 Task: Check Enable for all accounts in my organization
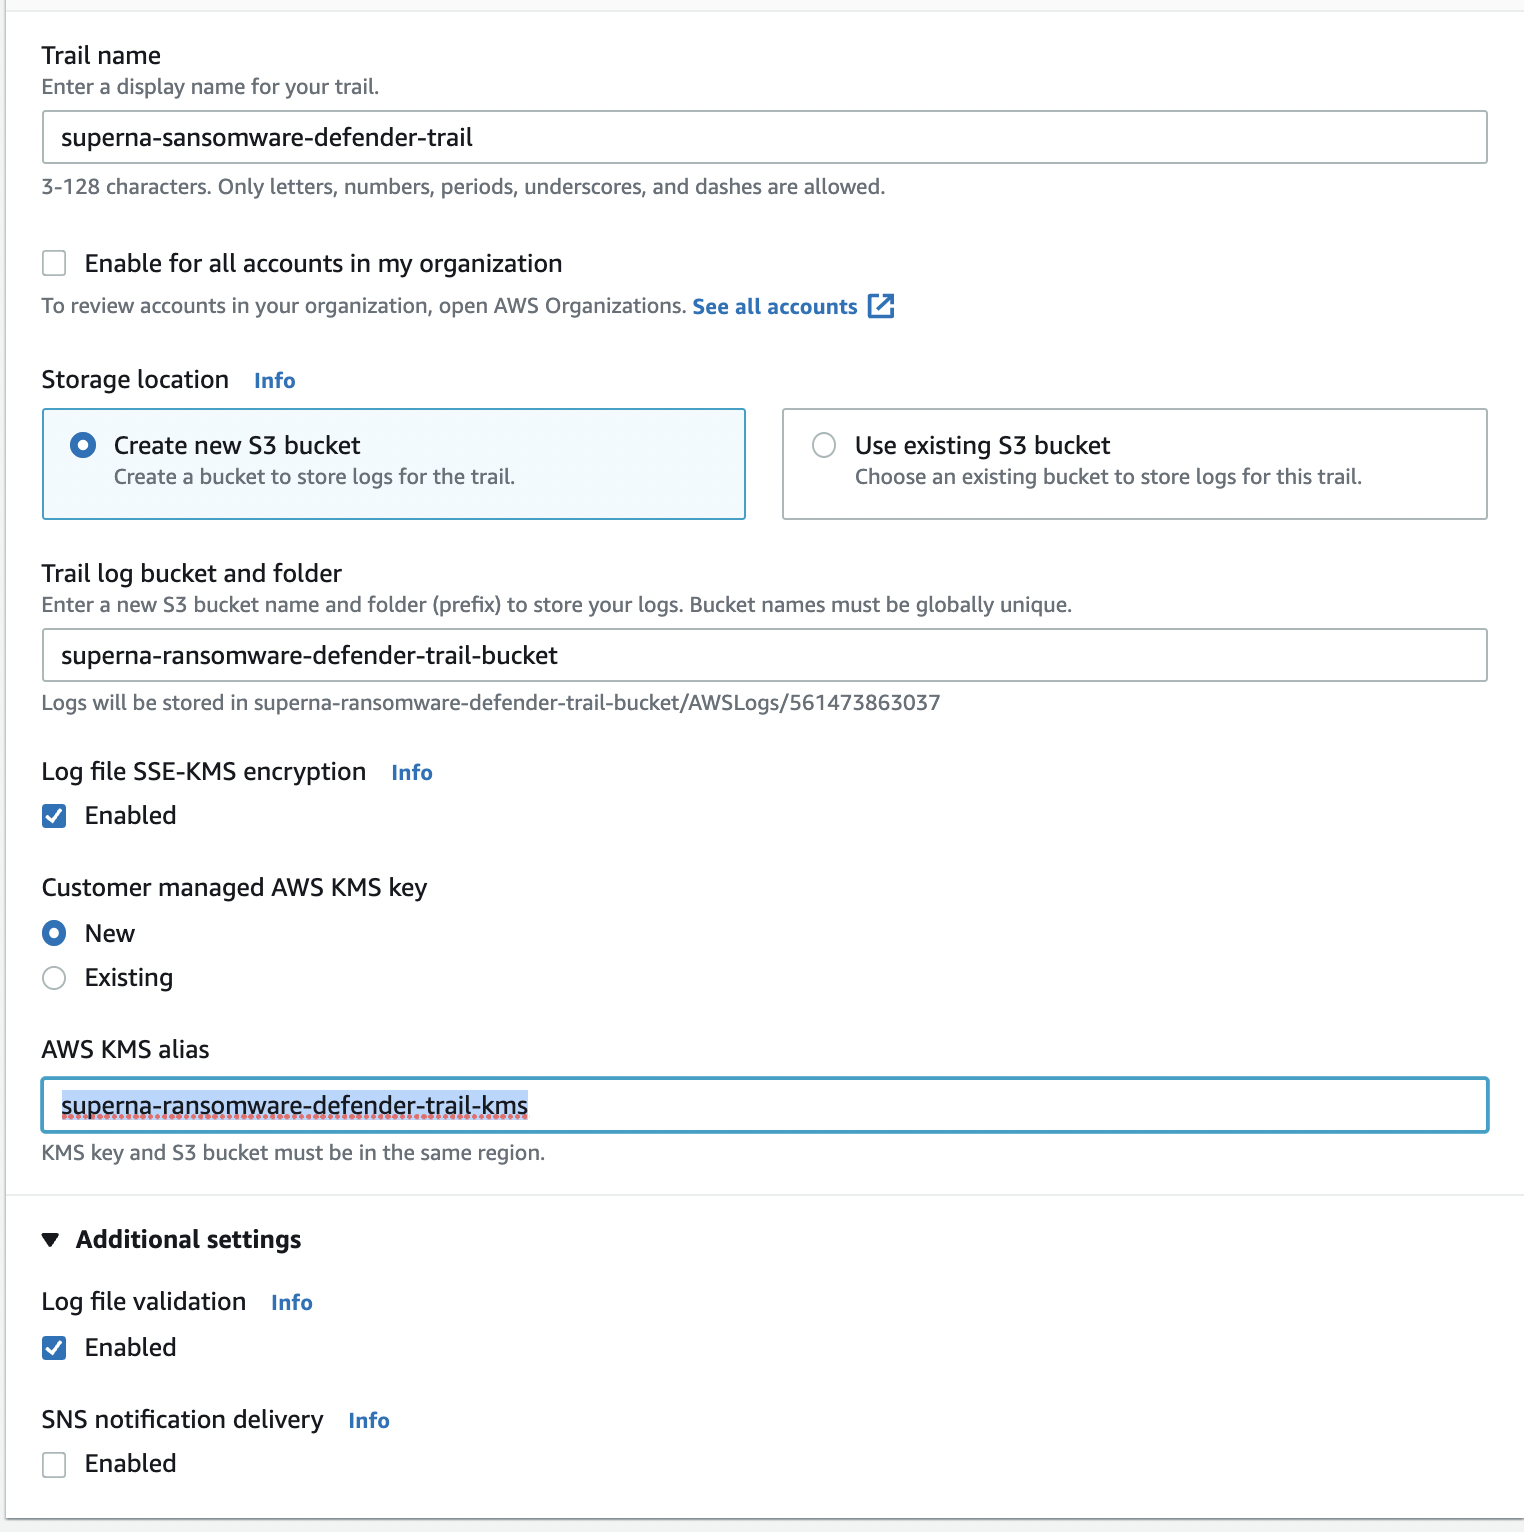[x=53, y=262]
